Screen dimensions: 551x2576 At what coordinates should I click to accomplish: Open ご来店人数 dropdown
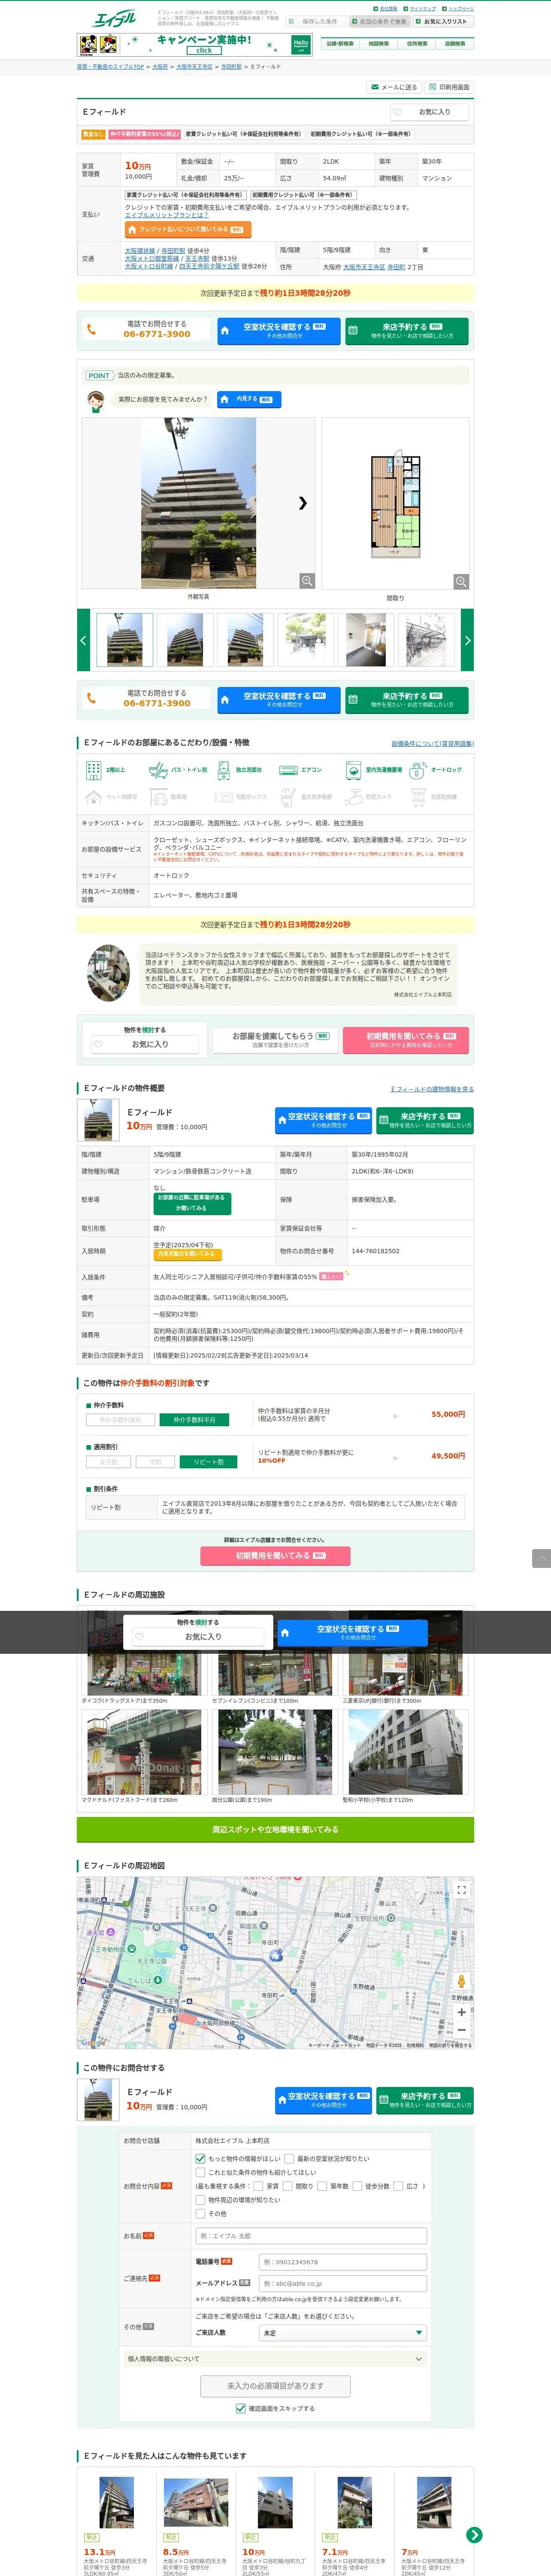(x=342, y=2333)
